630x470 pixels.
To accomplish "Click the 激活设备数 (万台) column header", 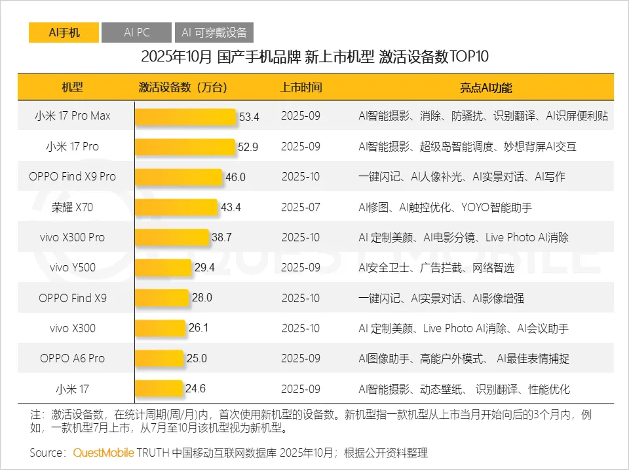I will coord(183,87).
